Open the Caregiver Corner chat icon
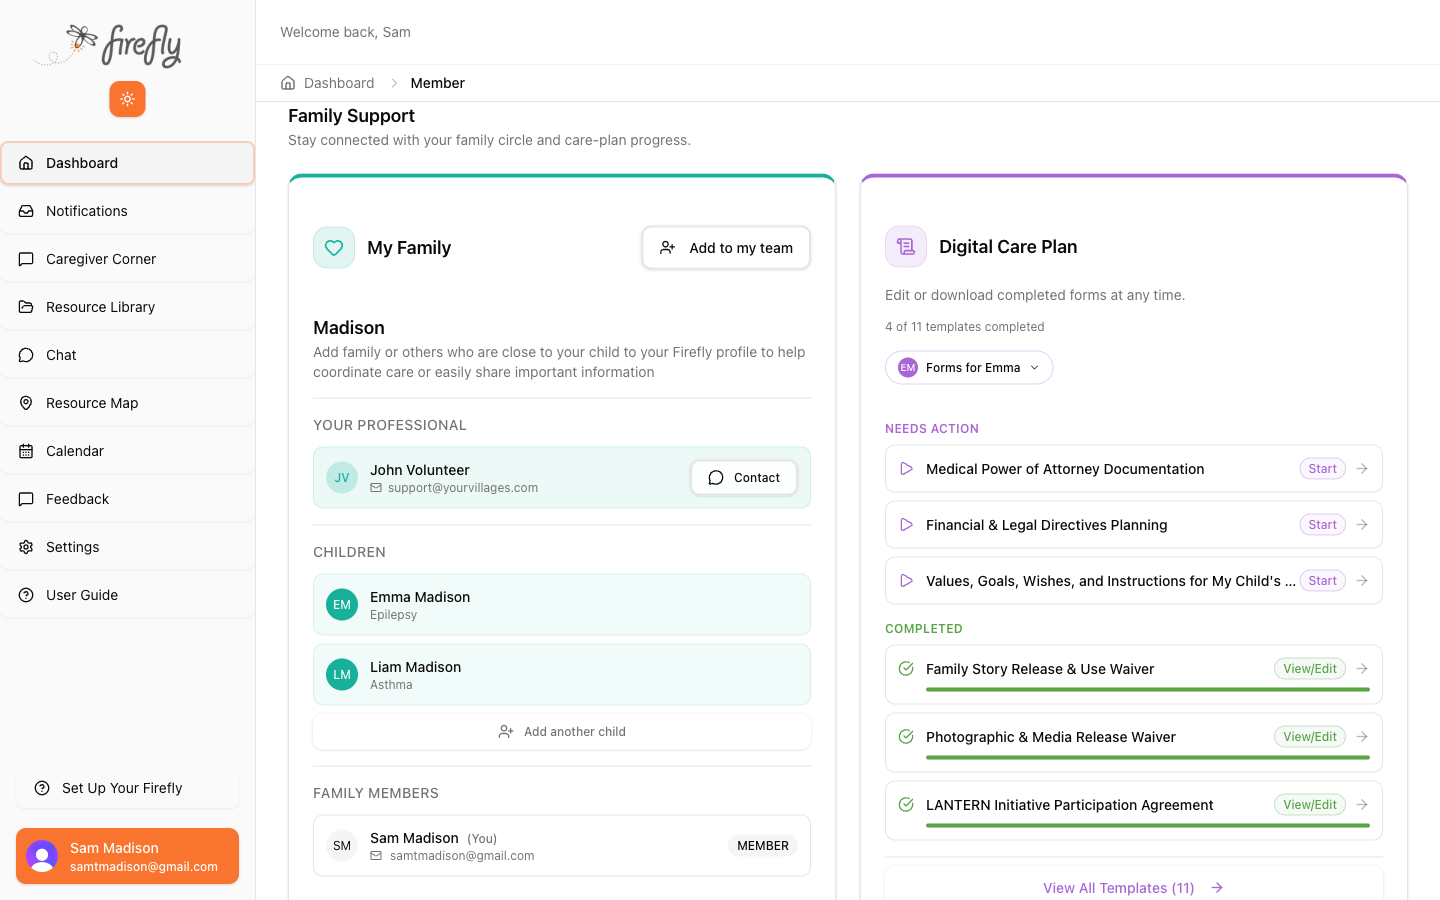Viewport: 1440px width, 900px height. [x=26, y=259]
